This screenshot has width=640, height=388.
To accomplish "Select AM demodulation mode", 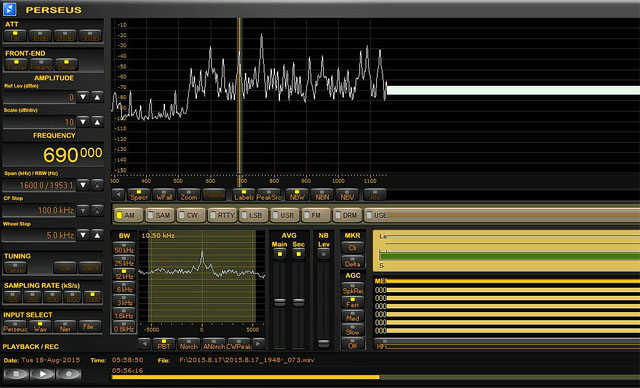I will 128,215.
